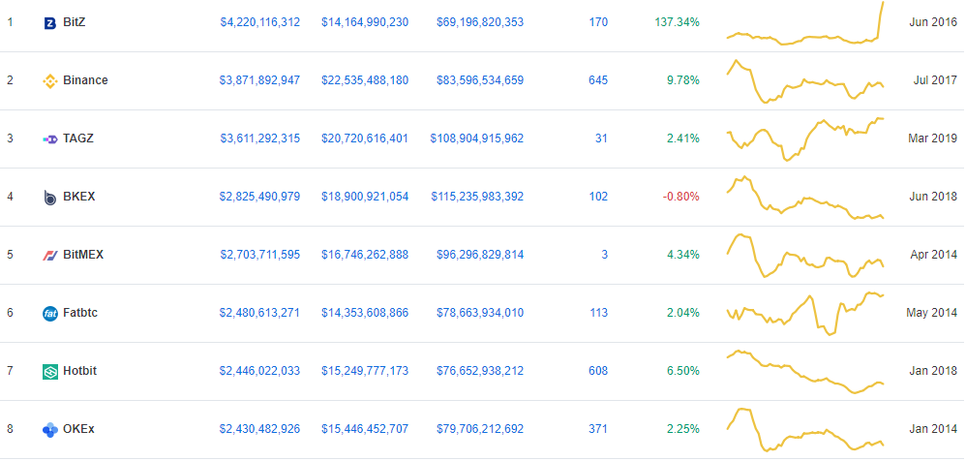Click BitZ 137.34% change value

(x=677, y=22)
